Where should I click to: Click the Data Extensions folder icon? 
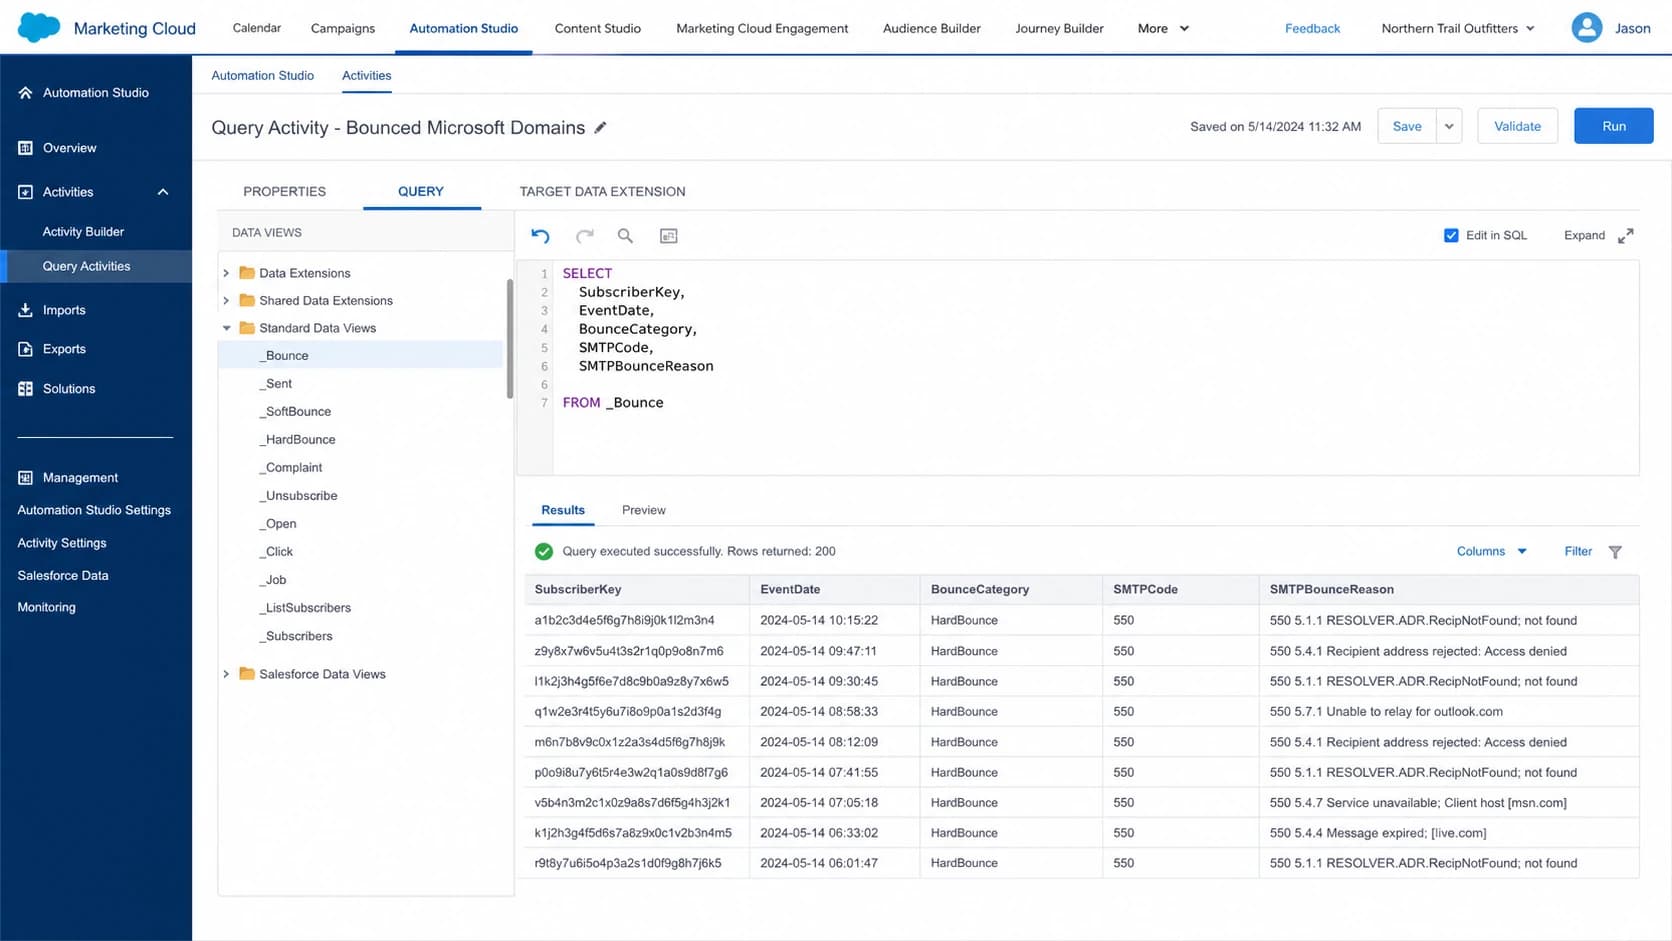coord(247,272)
